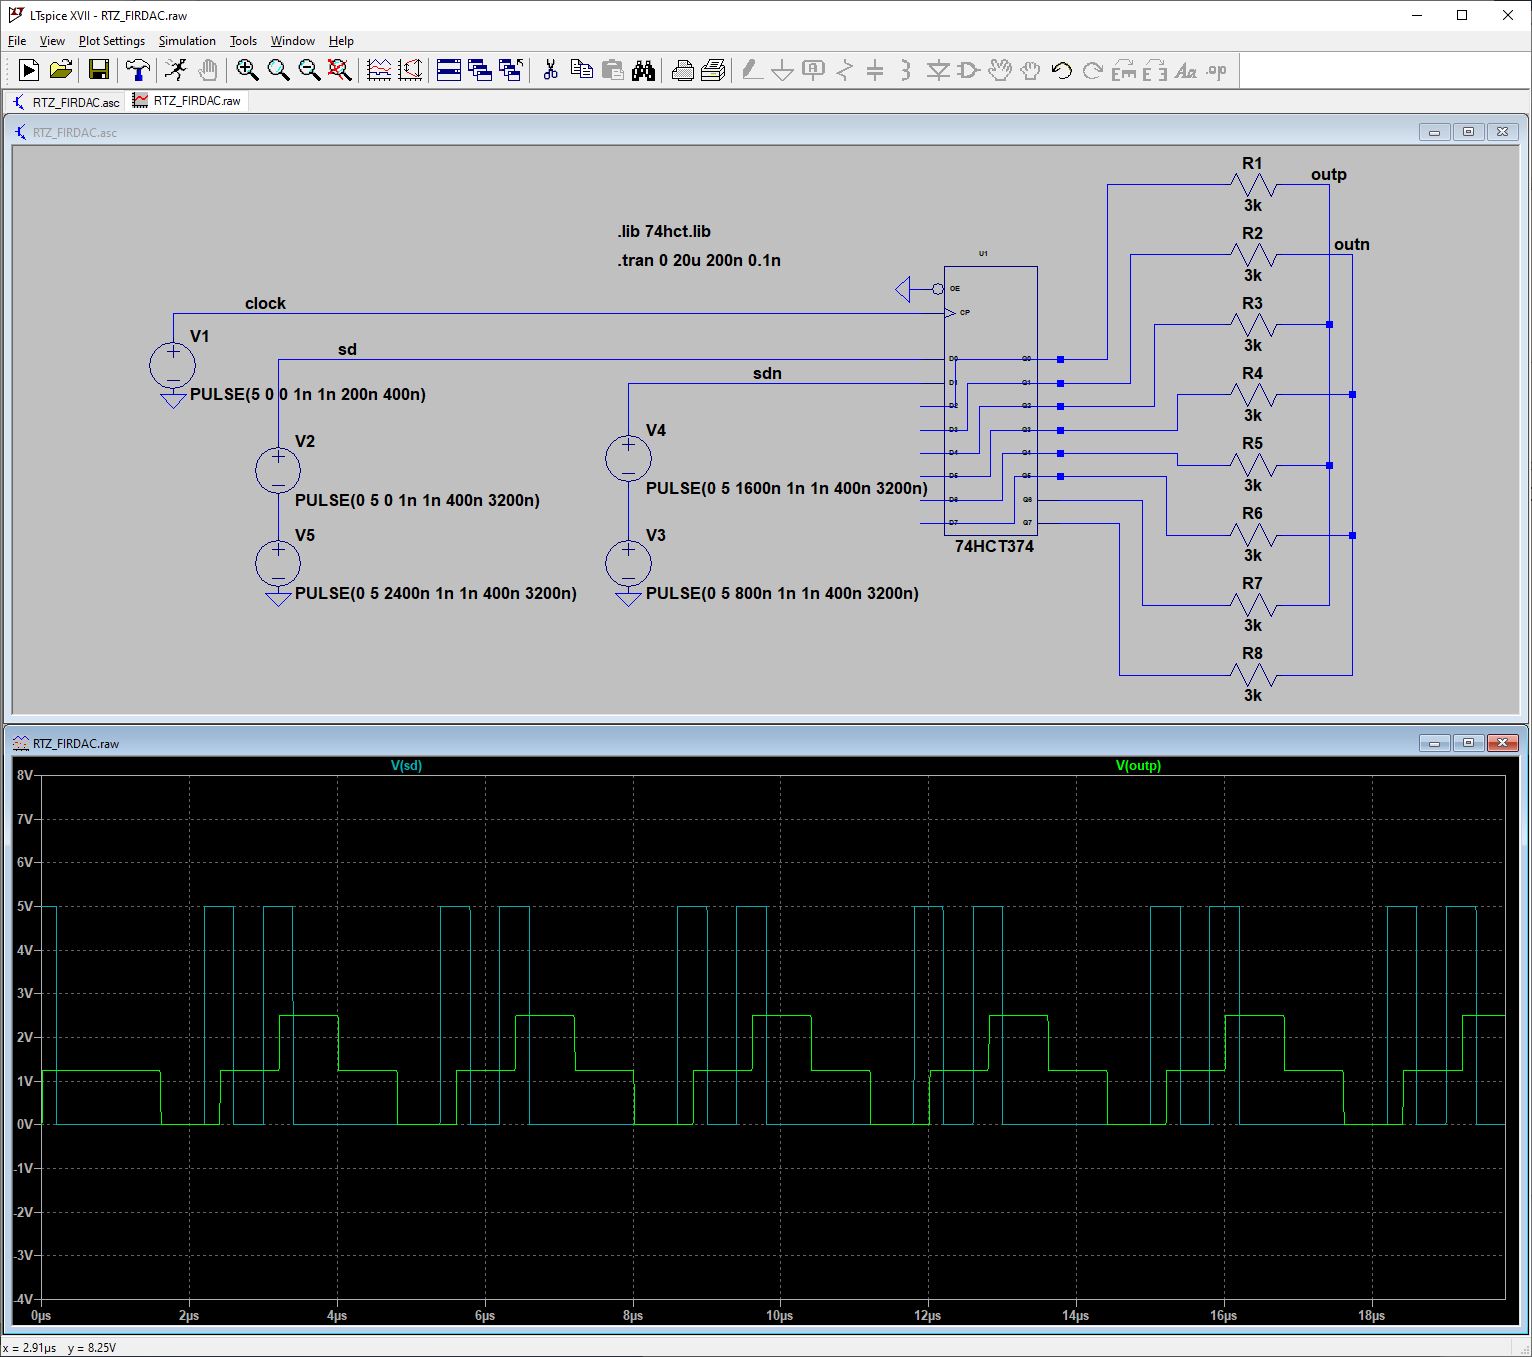Select the Diode tool
The width and height of the screenshot is (1532, 1357).
tap(938, 70)
